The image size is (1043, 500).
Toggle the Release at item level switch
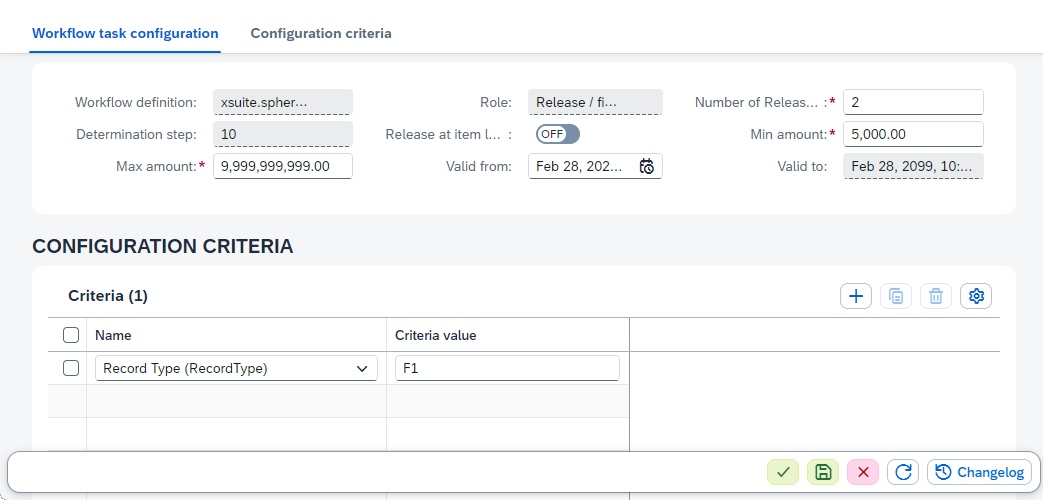tap(557, 134)
